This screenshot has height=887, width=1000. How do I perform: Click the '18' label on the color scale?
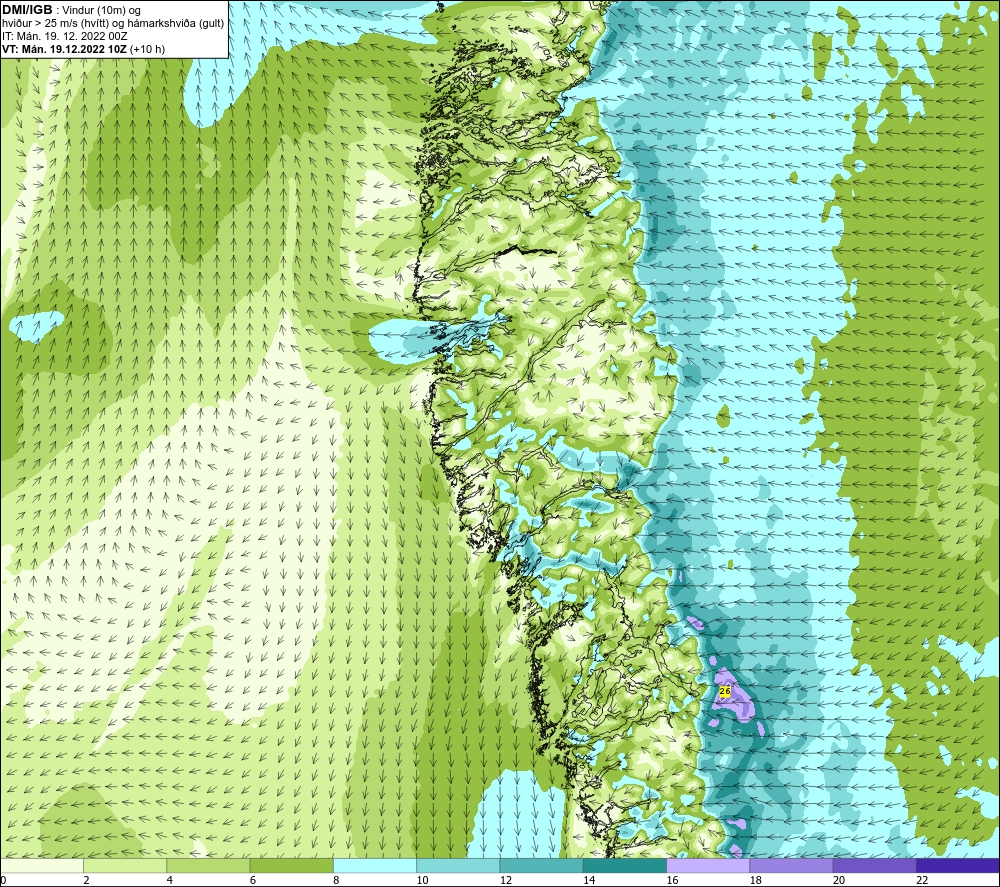[x=755, y=880]
